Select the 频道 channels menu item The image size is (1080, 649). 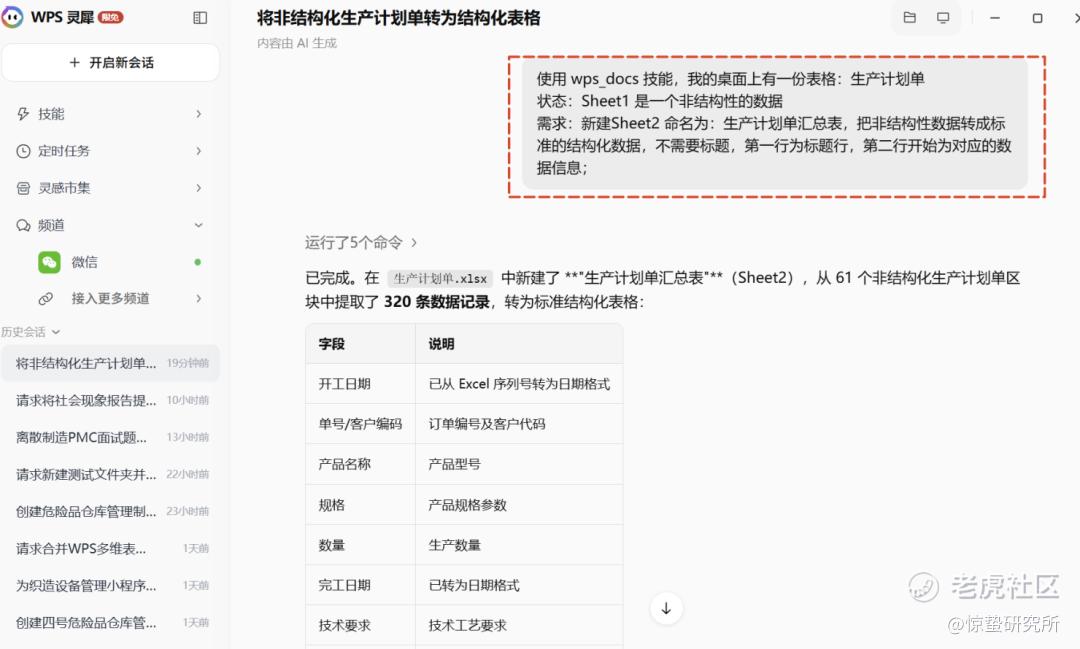point(110,225)
